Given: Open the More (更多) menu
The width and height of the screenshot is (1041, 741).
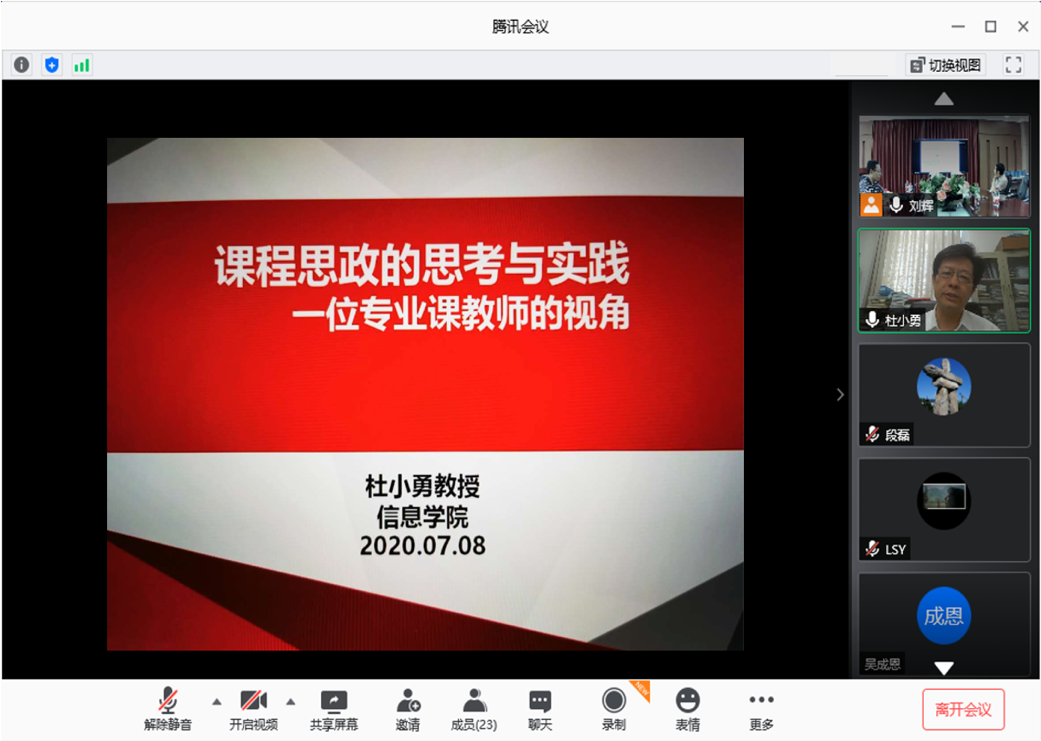Looking at the screenshot, I should [761, 709].
